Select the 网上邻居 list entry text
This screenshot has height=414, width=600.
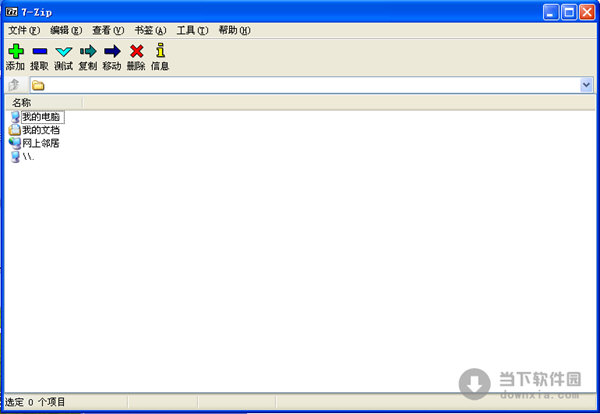point(41,143)
